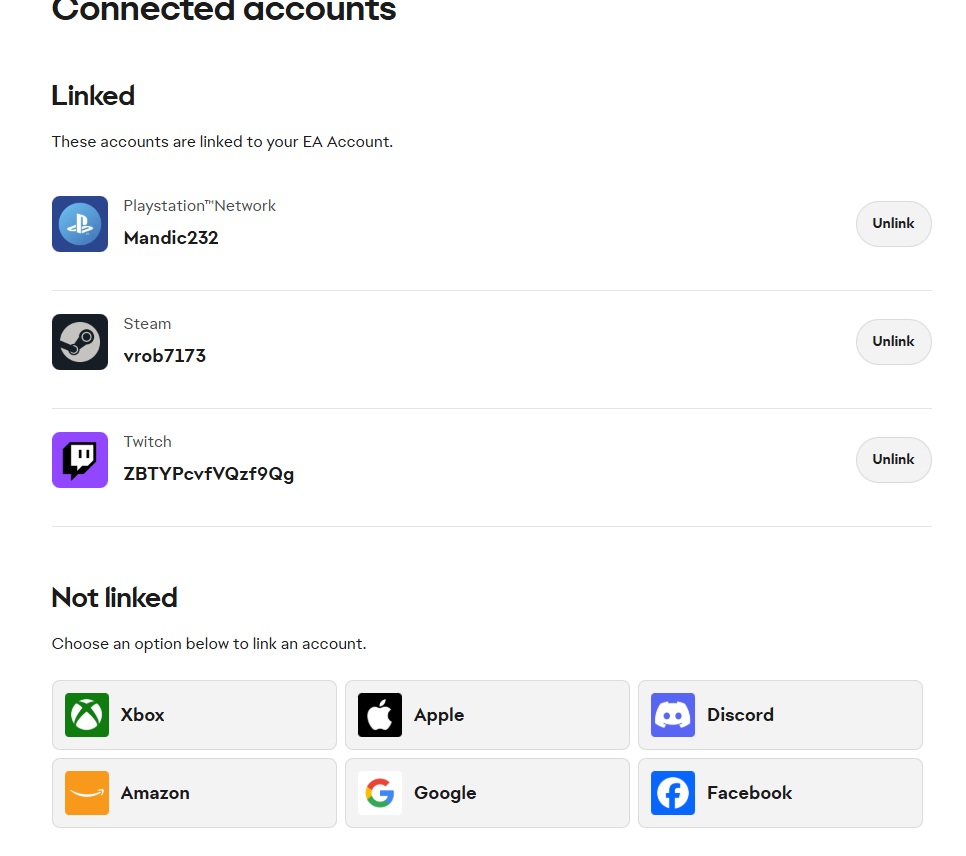Select the Mandic232 PlayStation username text
Viewport: 966px width, 856px height.
171,238
